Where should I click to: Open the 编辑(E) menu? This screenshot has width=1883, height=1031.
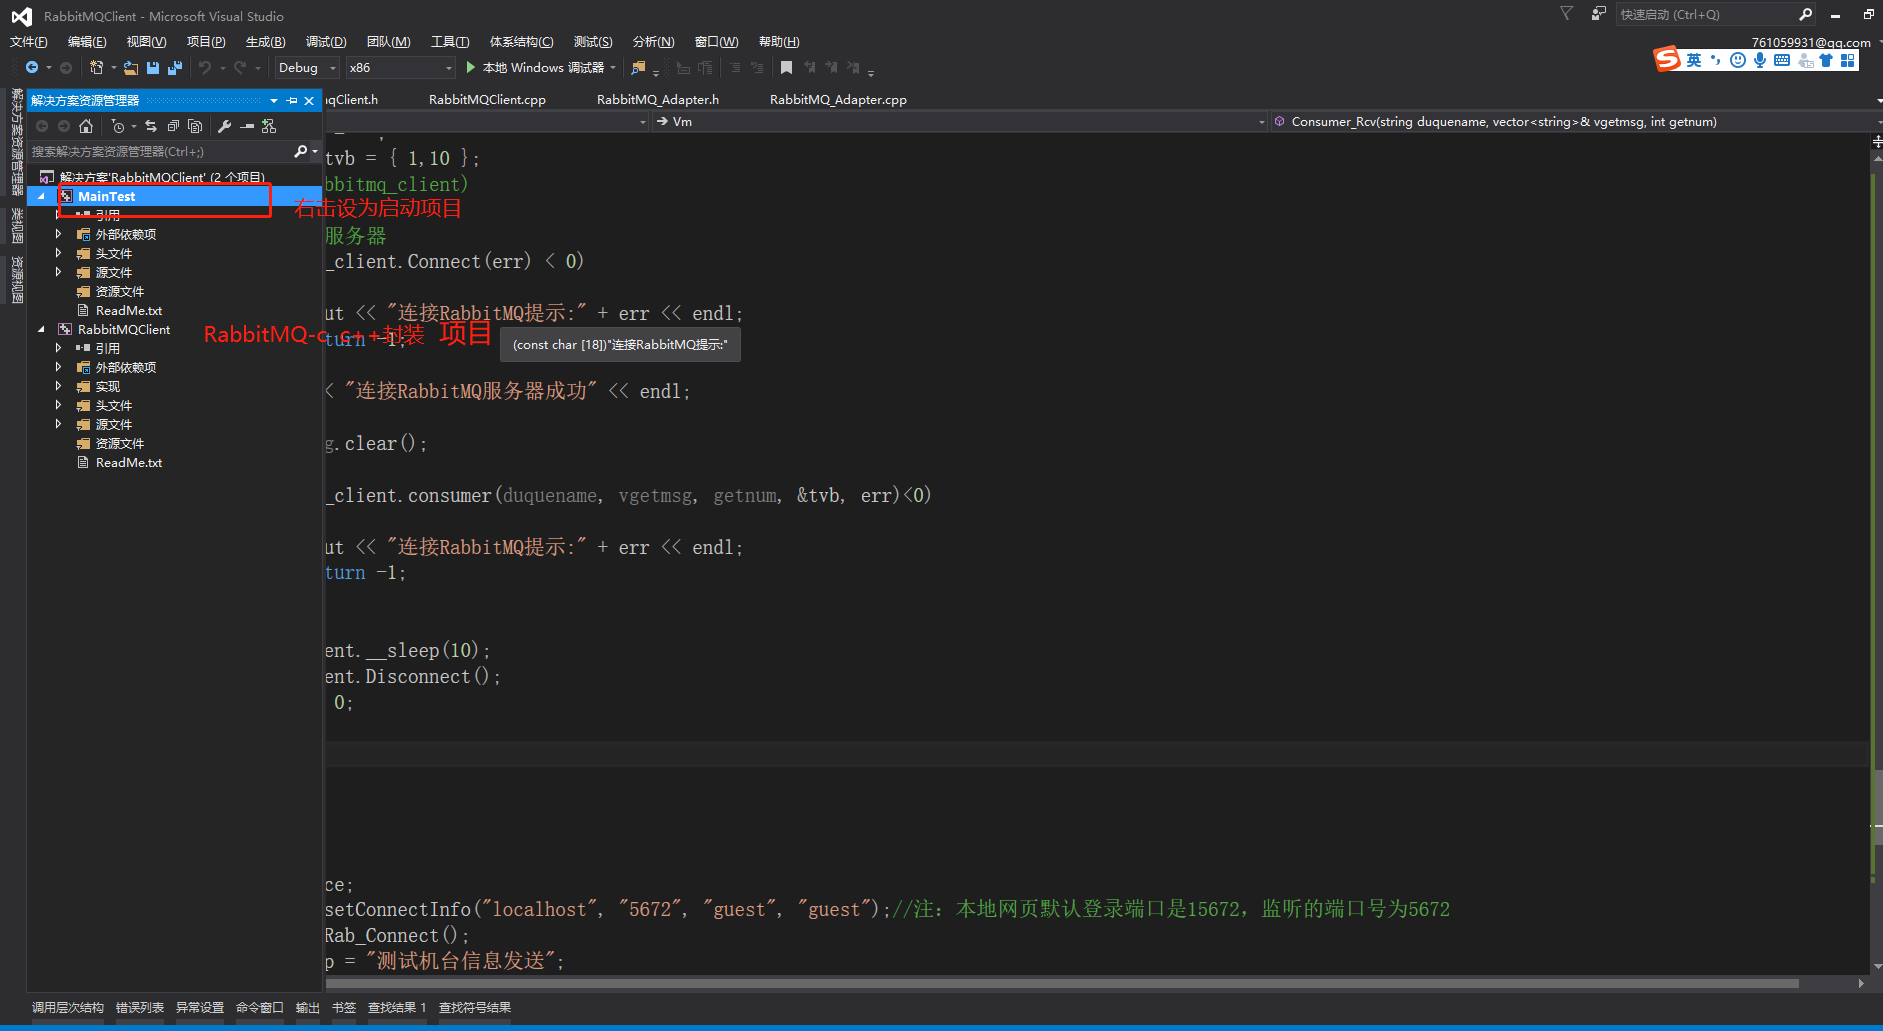point(87,42)
